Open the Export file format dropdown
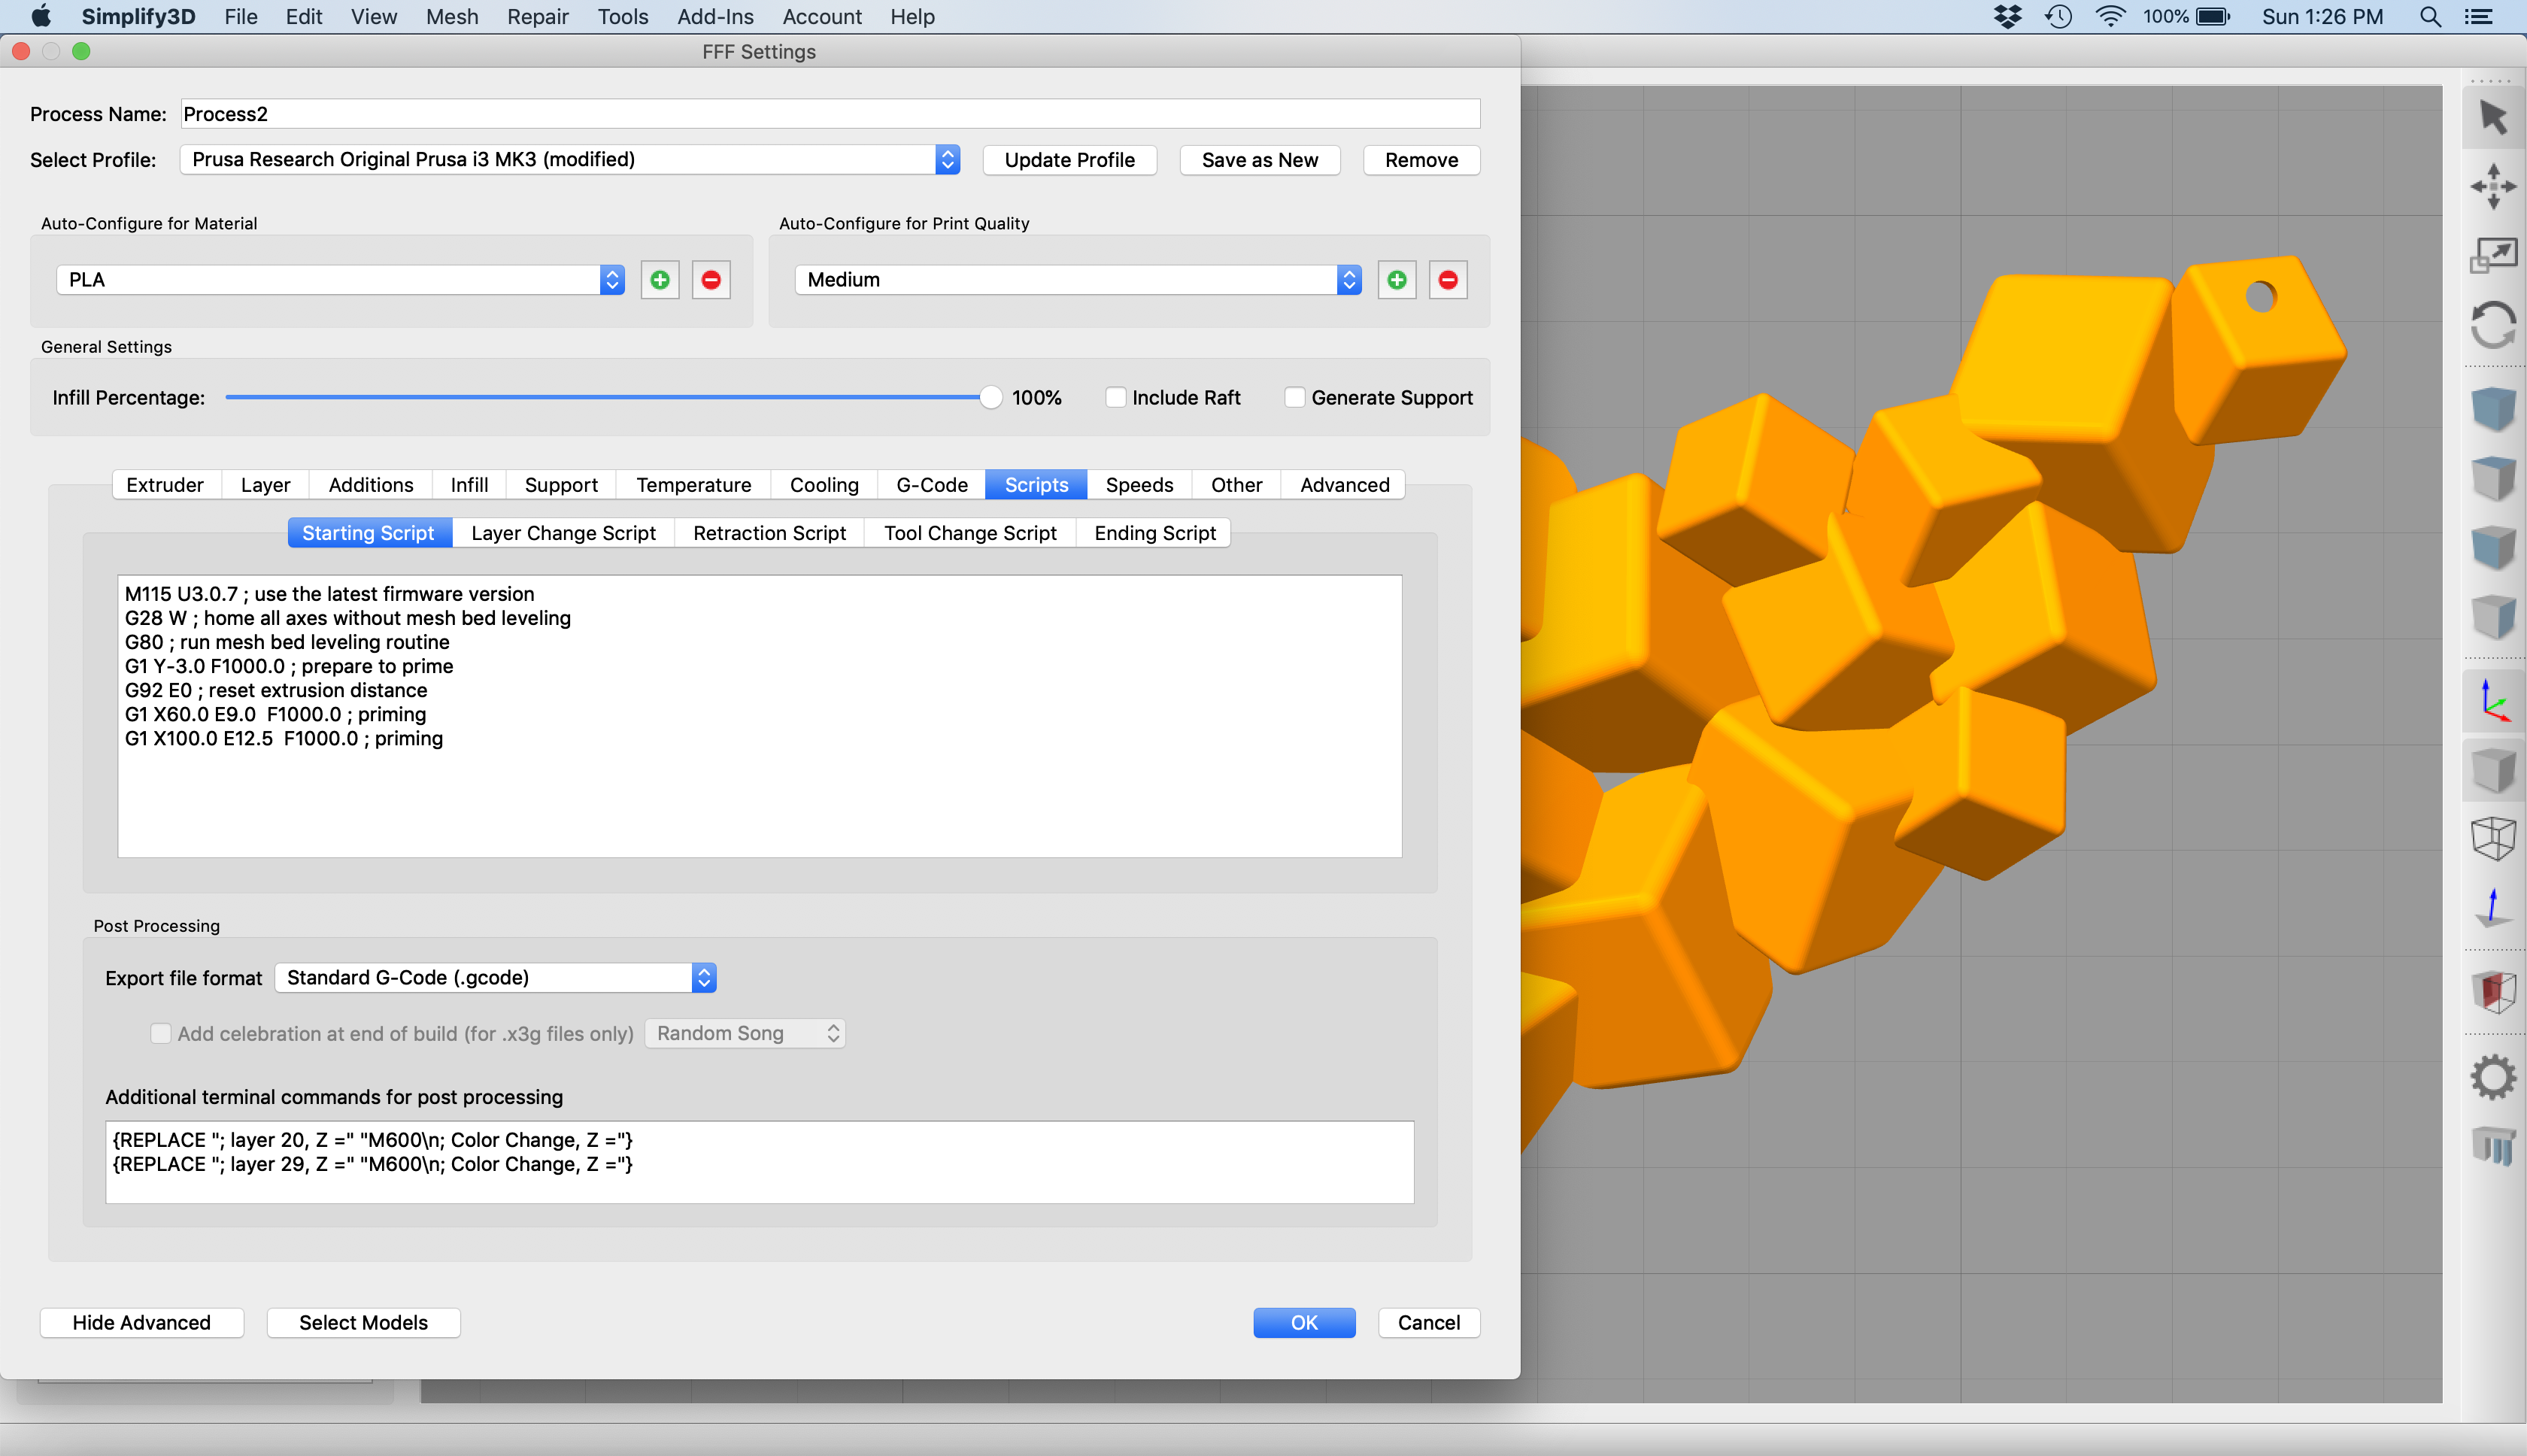The image size is (2527, 1456). click(496, 978)
